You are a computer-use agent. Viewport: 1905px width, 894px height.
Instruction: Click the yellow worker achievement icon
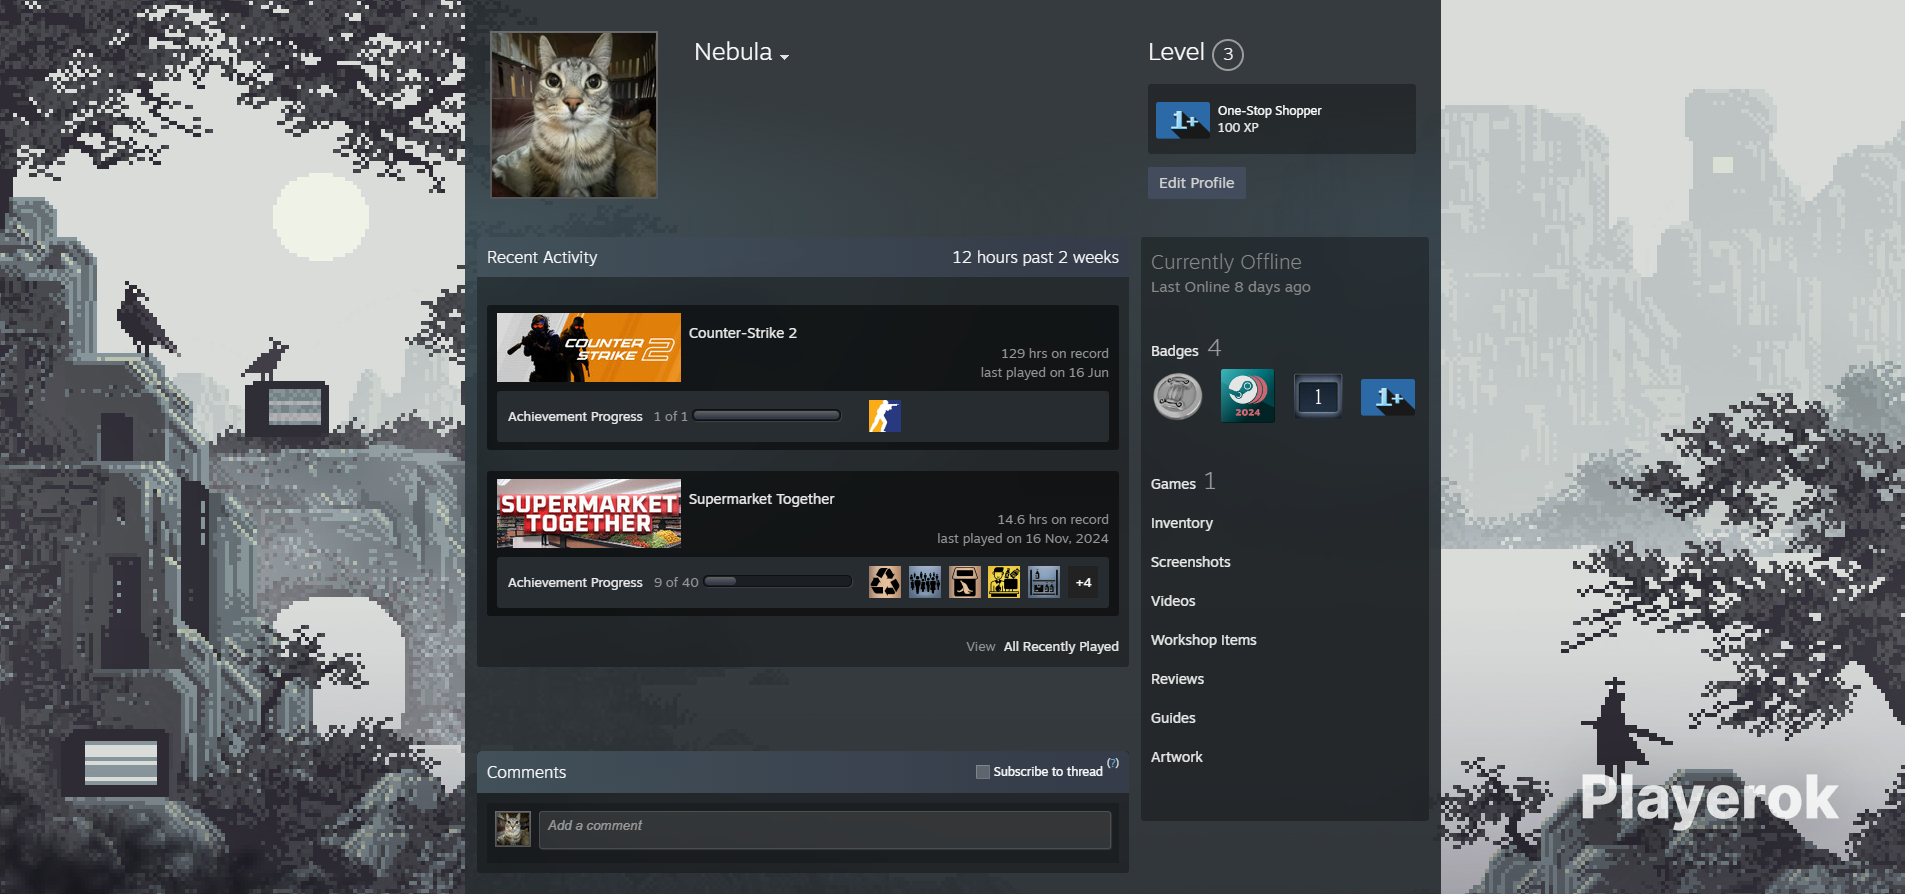point(1004,582)
